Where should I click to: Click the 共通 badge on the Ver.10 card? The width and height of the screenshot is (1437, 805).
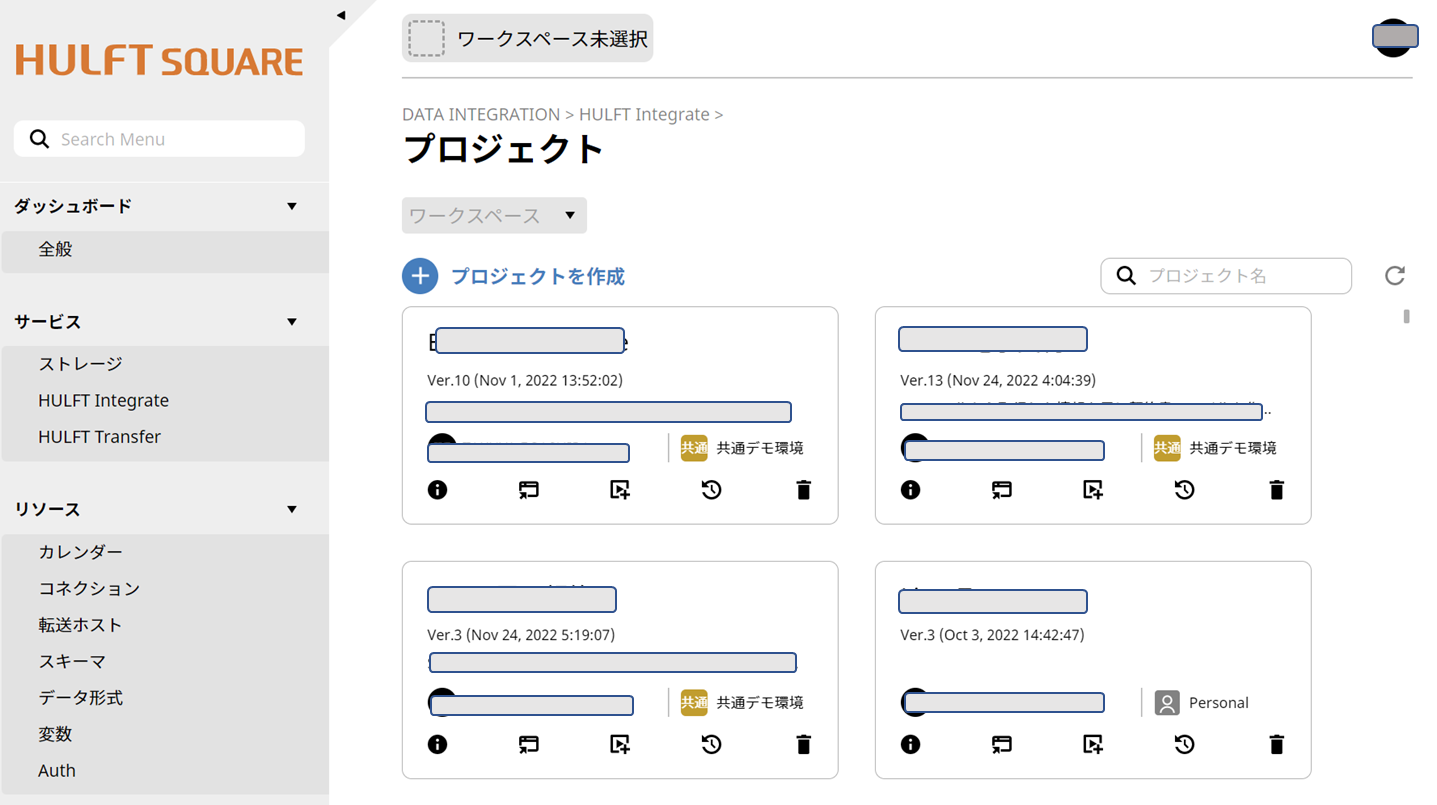(x=694, y=448)
